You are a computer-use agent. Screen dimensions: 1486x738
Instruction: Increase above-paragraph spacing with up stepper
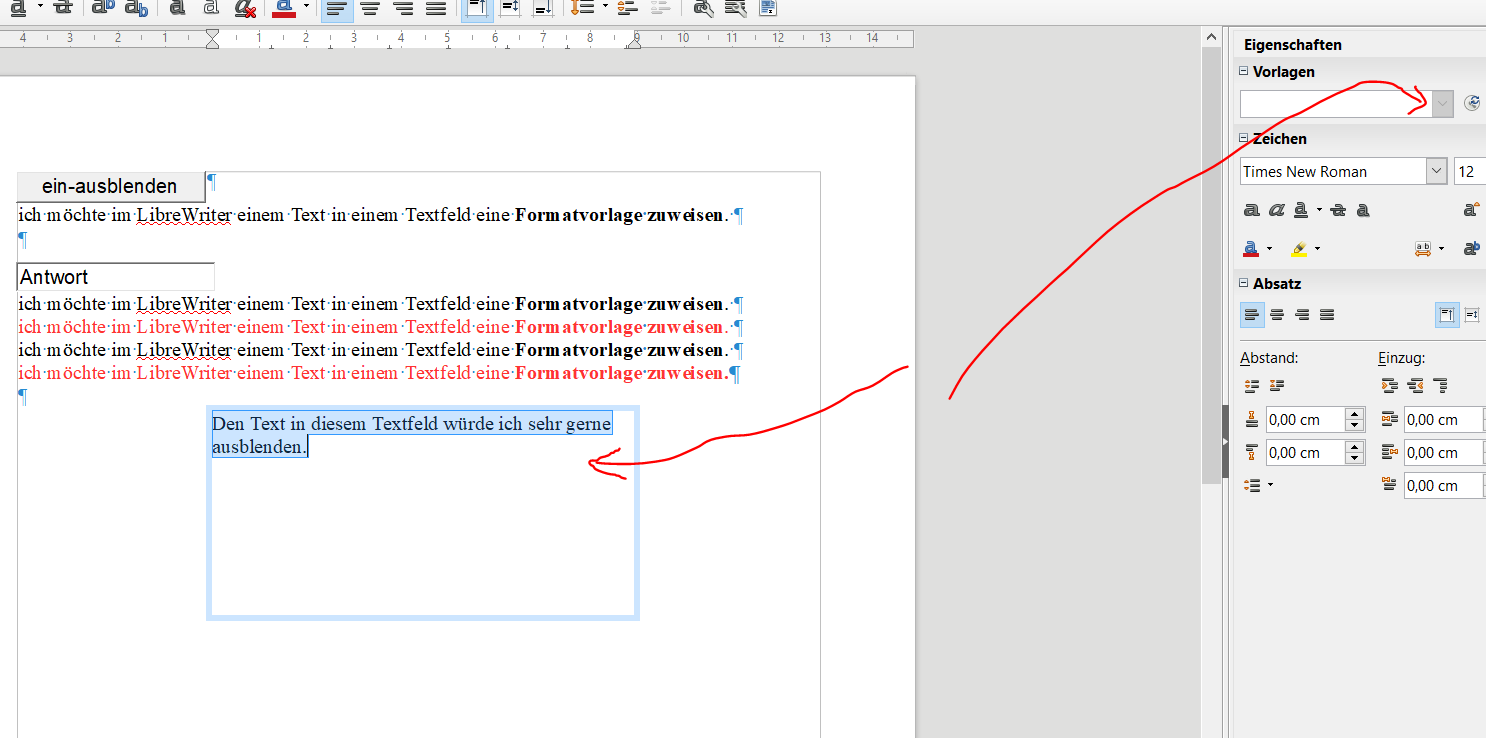click(x=1355, y=414)
